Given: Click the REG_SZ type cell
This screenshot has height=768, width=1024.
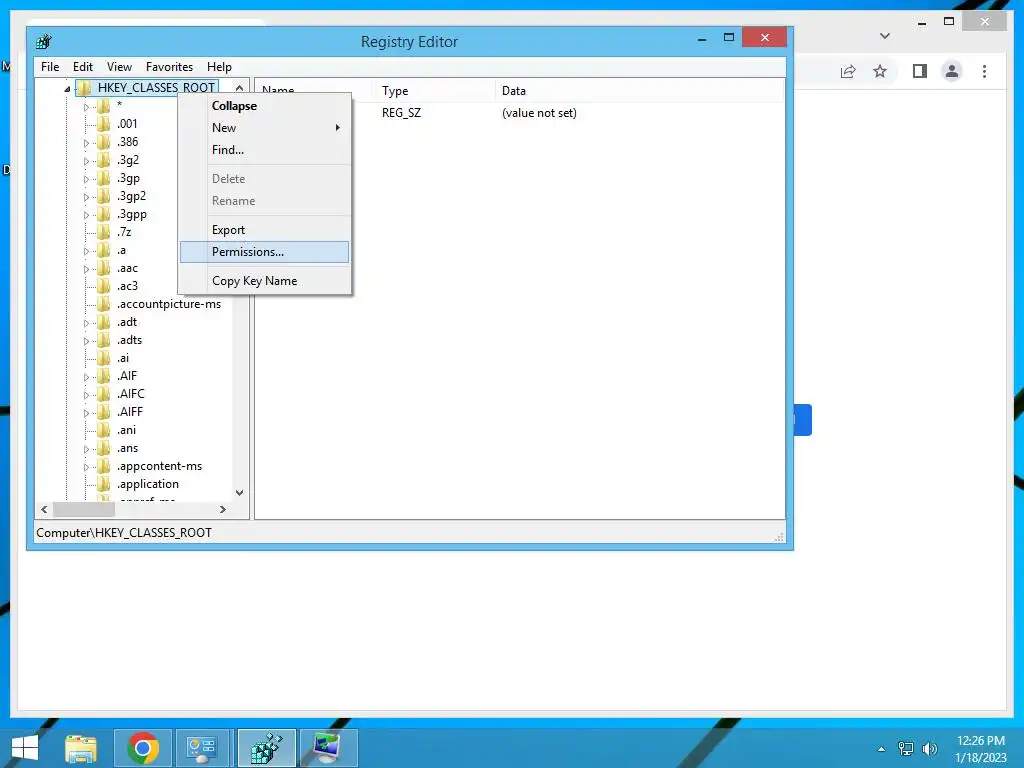Looking at the screenshot, I should point(402,113).
